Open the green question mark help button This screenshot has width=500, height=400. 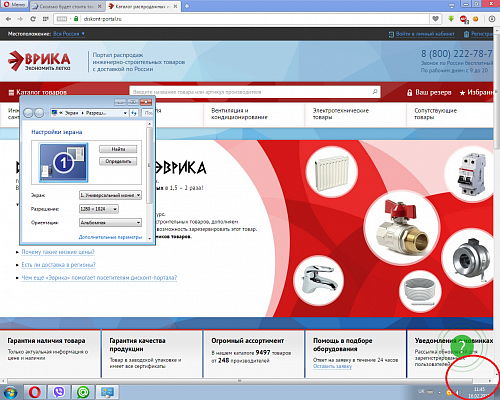462,347
